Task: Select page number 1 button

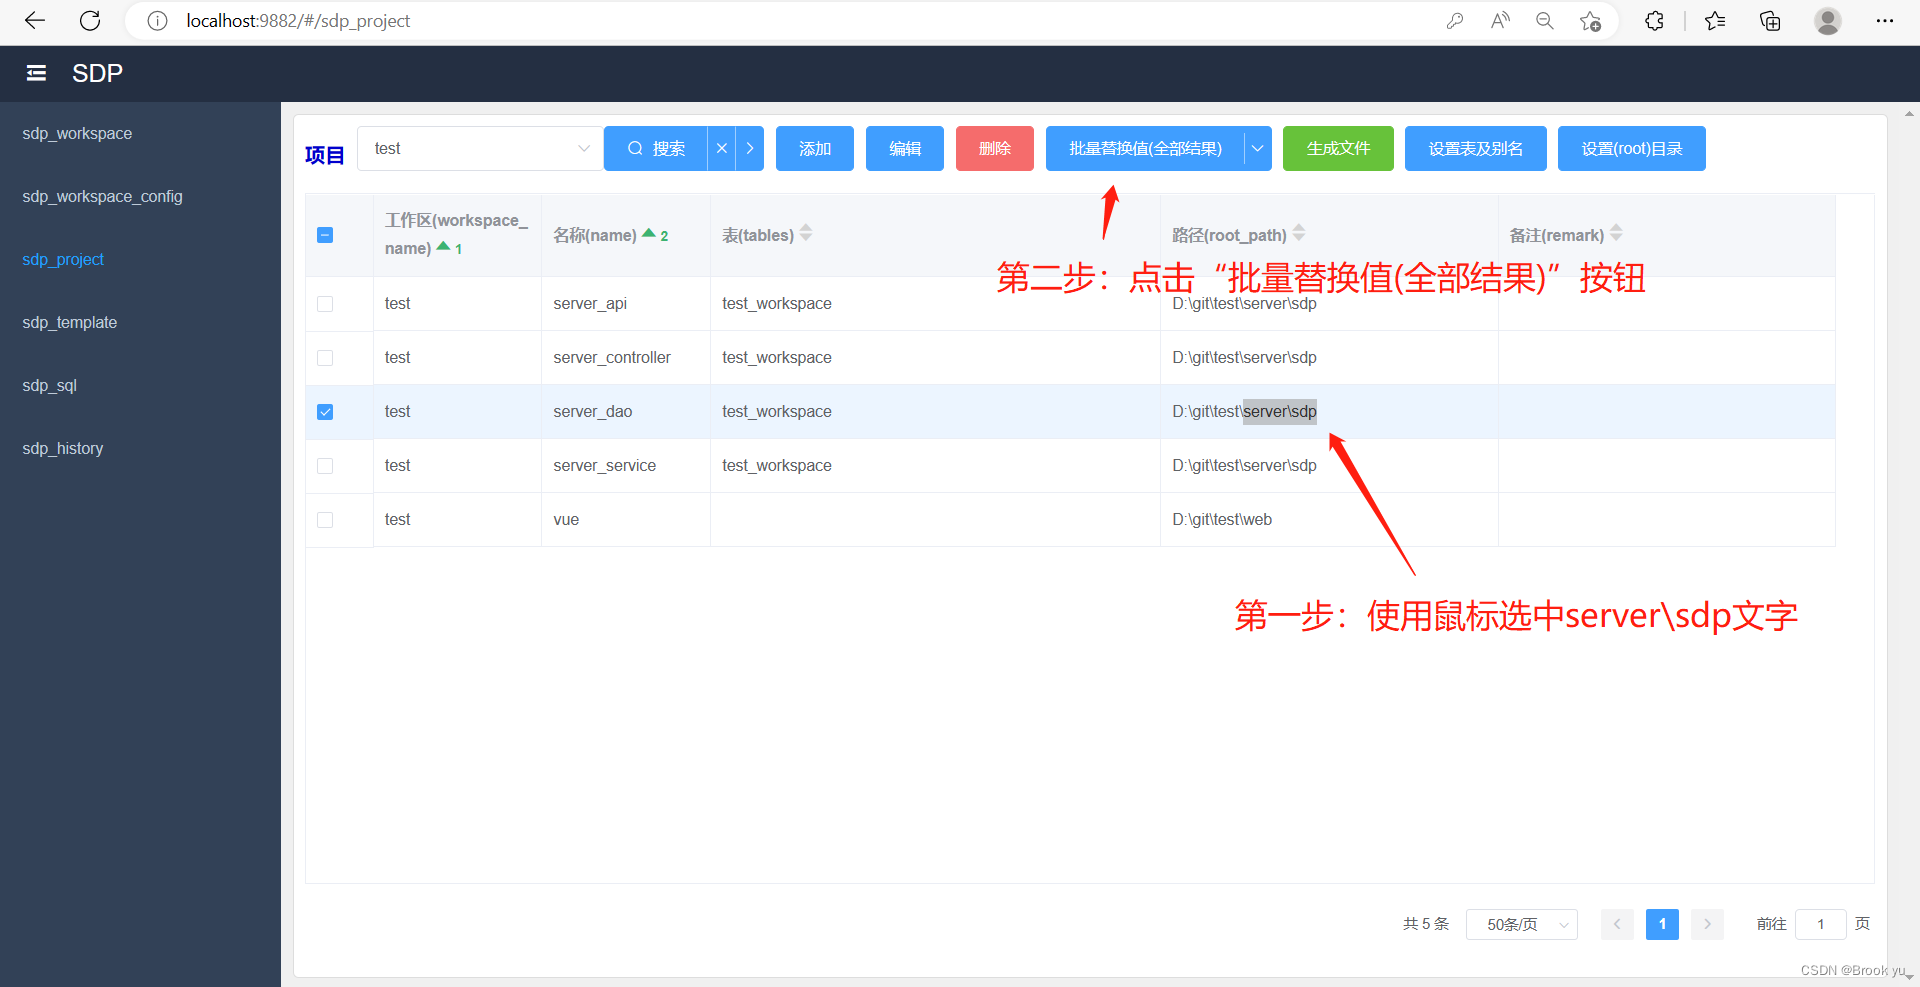Action: click(1662, 924)
